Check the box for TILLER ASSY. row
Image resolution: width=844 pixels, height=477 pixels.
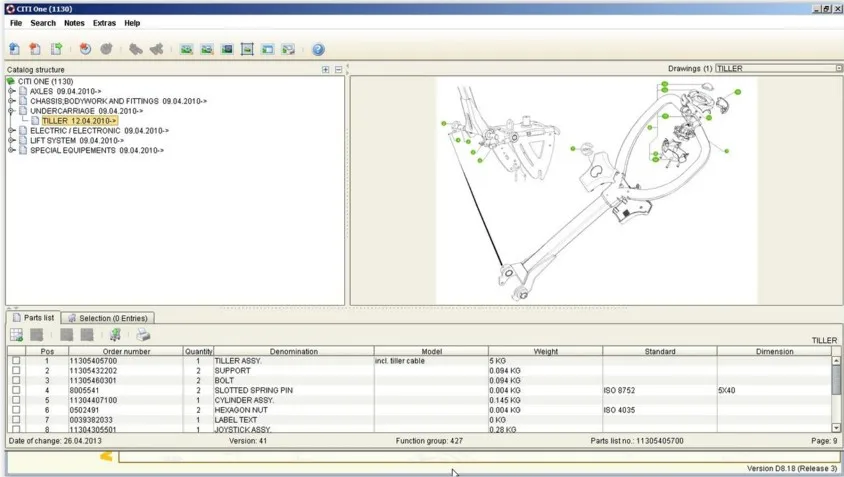tap(16, 361)
